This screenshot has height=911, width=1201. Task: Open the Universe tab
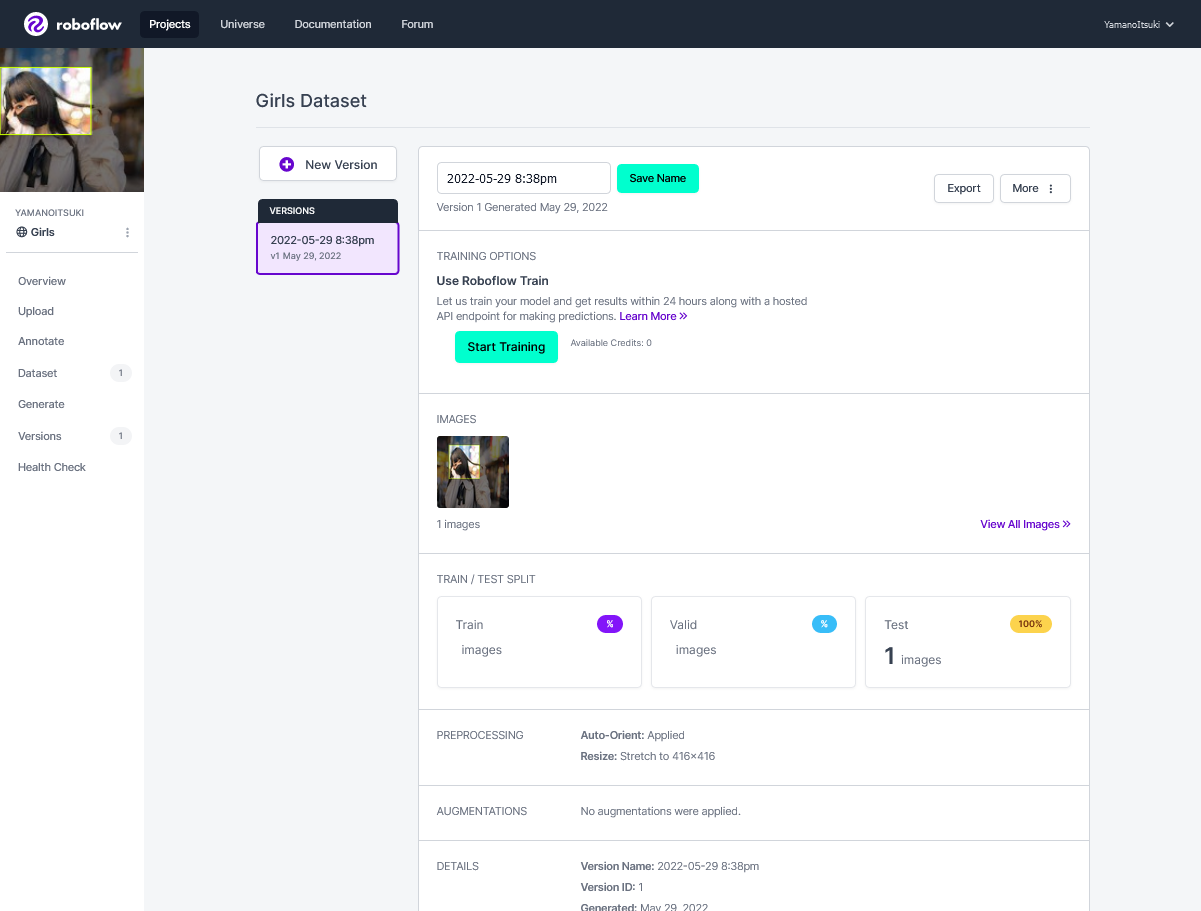pyautogui.click(x=242, y=24)
